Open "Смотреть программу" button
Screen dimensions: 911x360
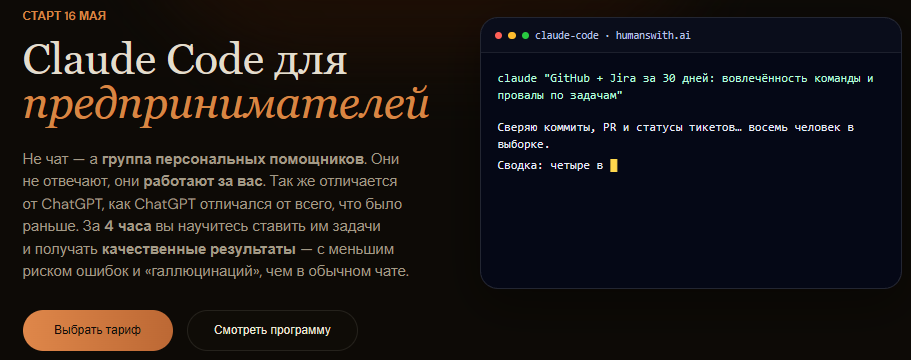[x=272, y=330]
